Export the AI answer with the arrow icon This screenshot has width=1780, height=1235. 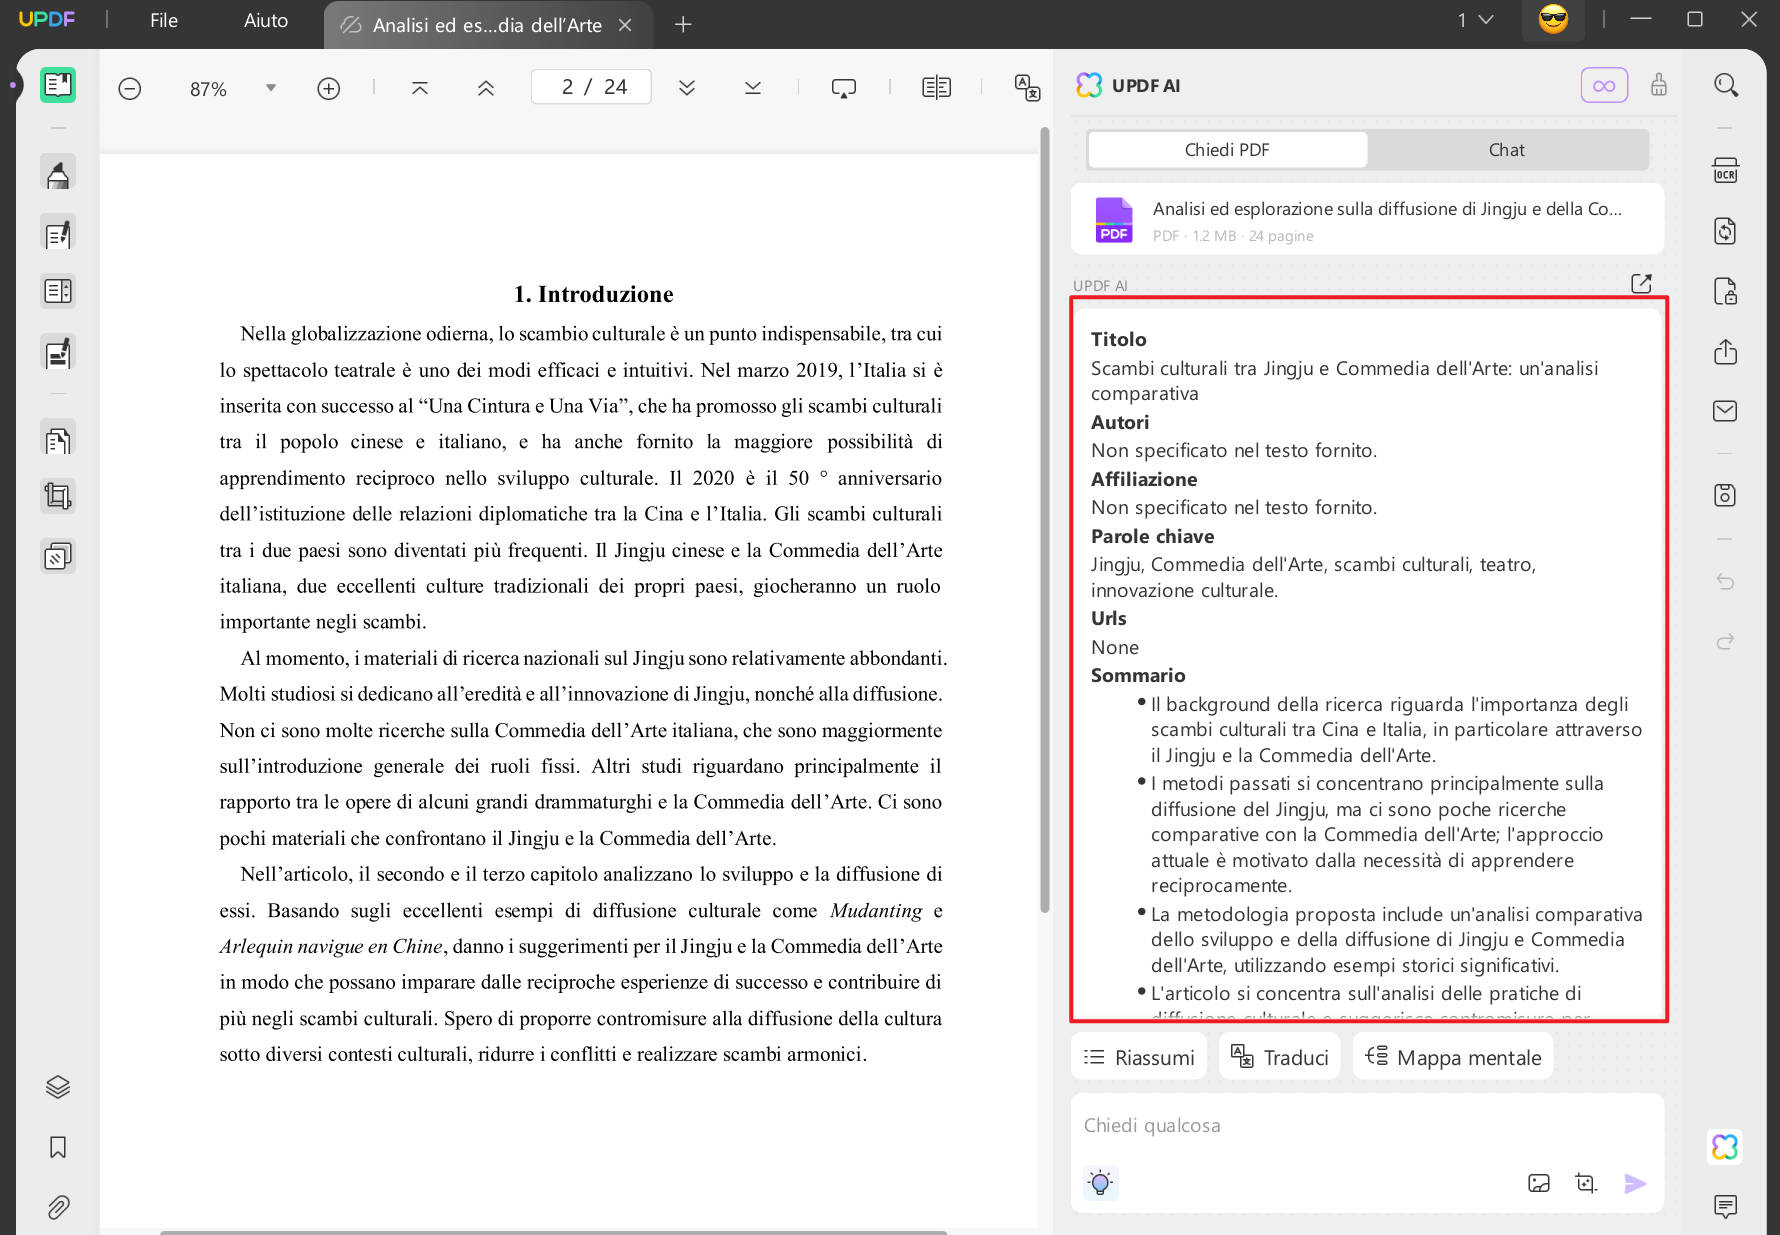tap(1641, 284)
